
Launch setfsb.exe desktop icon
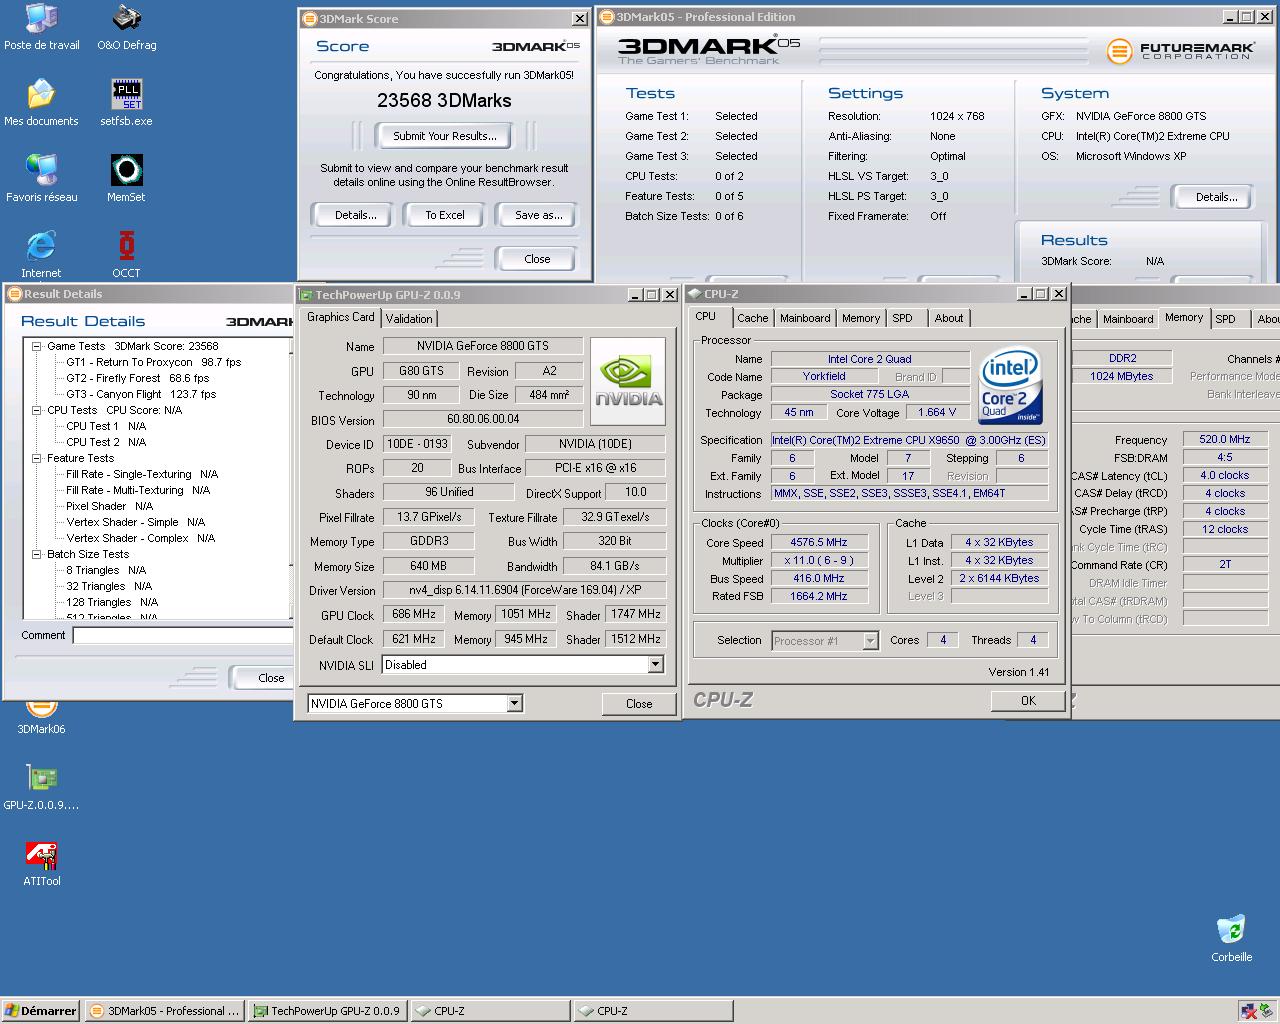(127, 103)
